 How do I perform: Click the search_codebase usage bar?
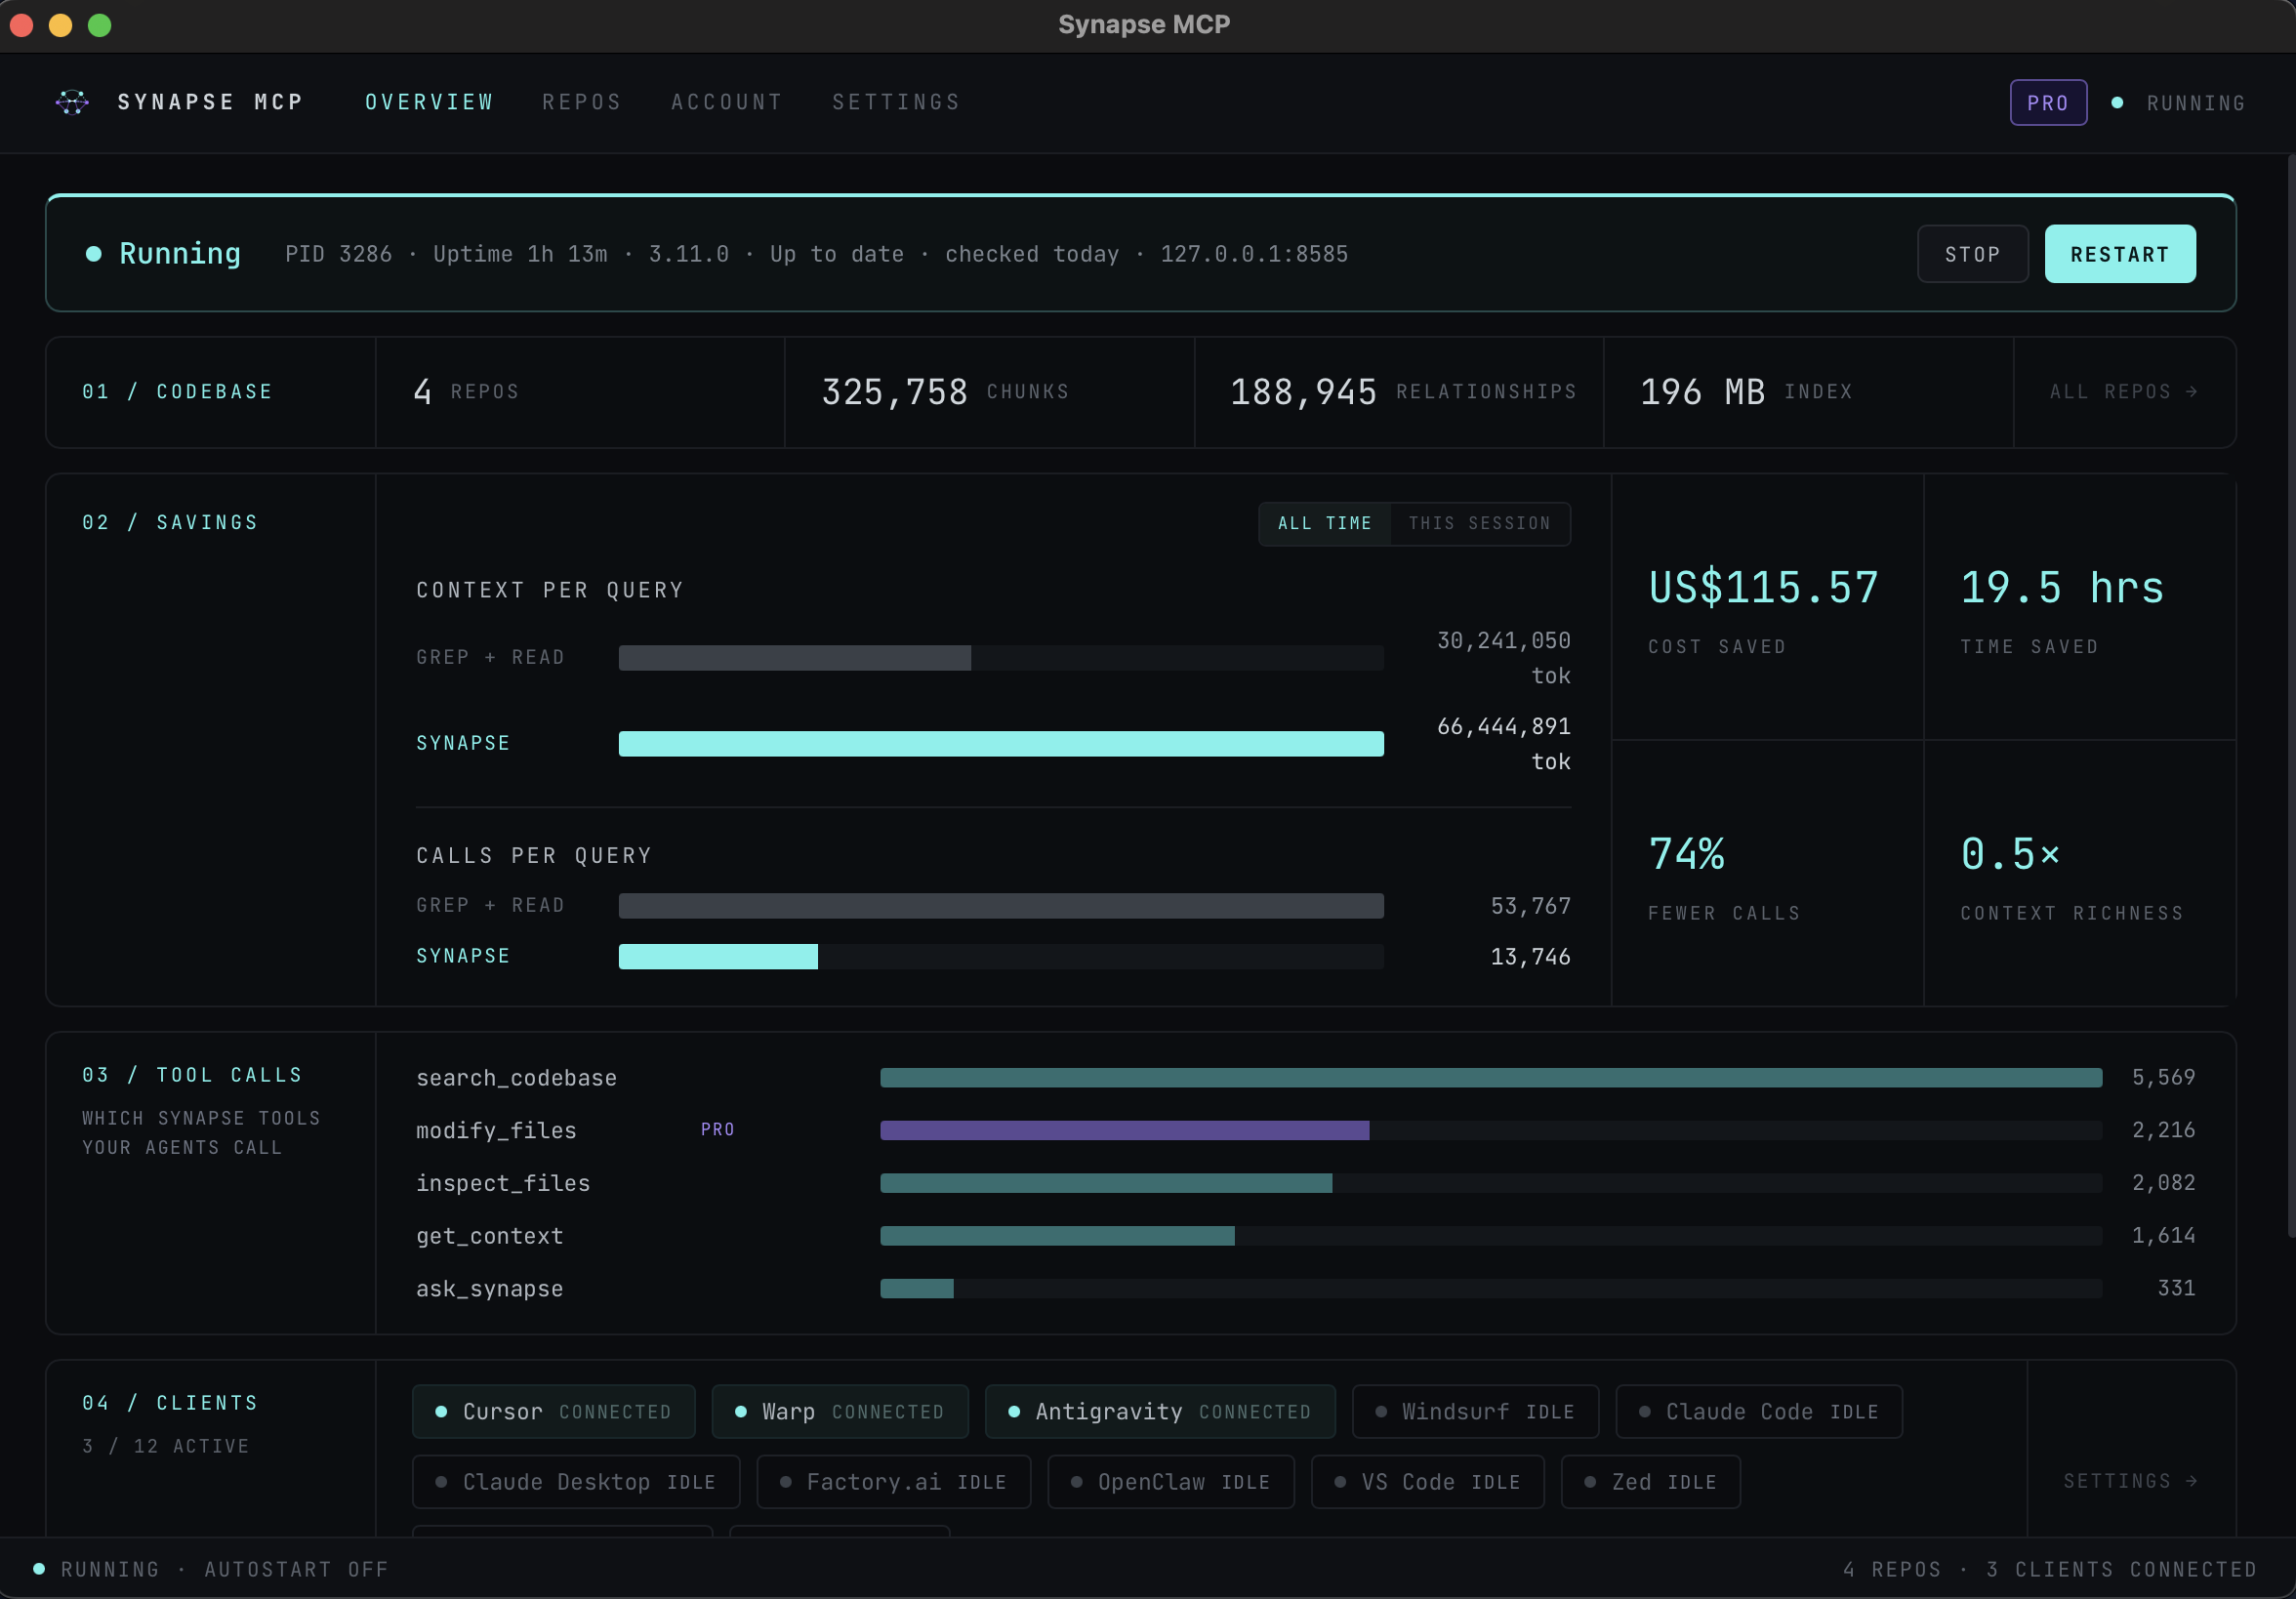coord(1491,1077)
